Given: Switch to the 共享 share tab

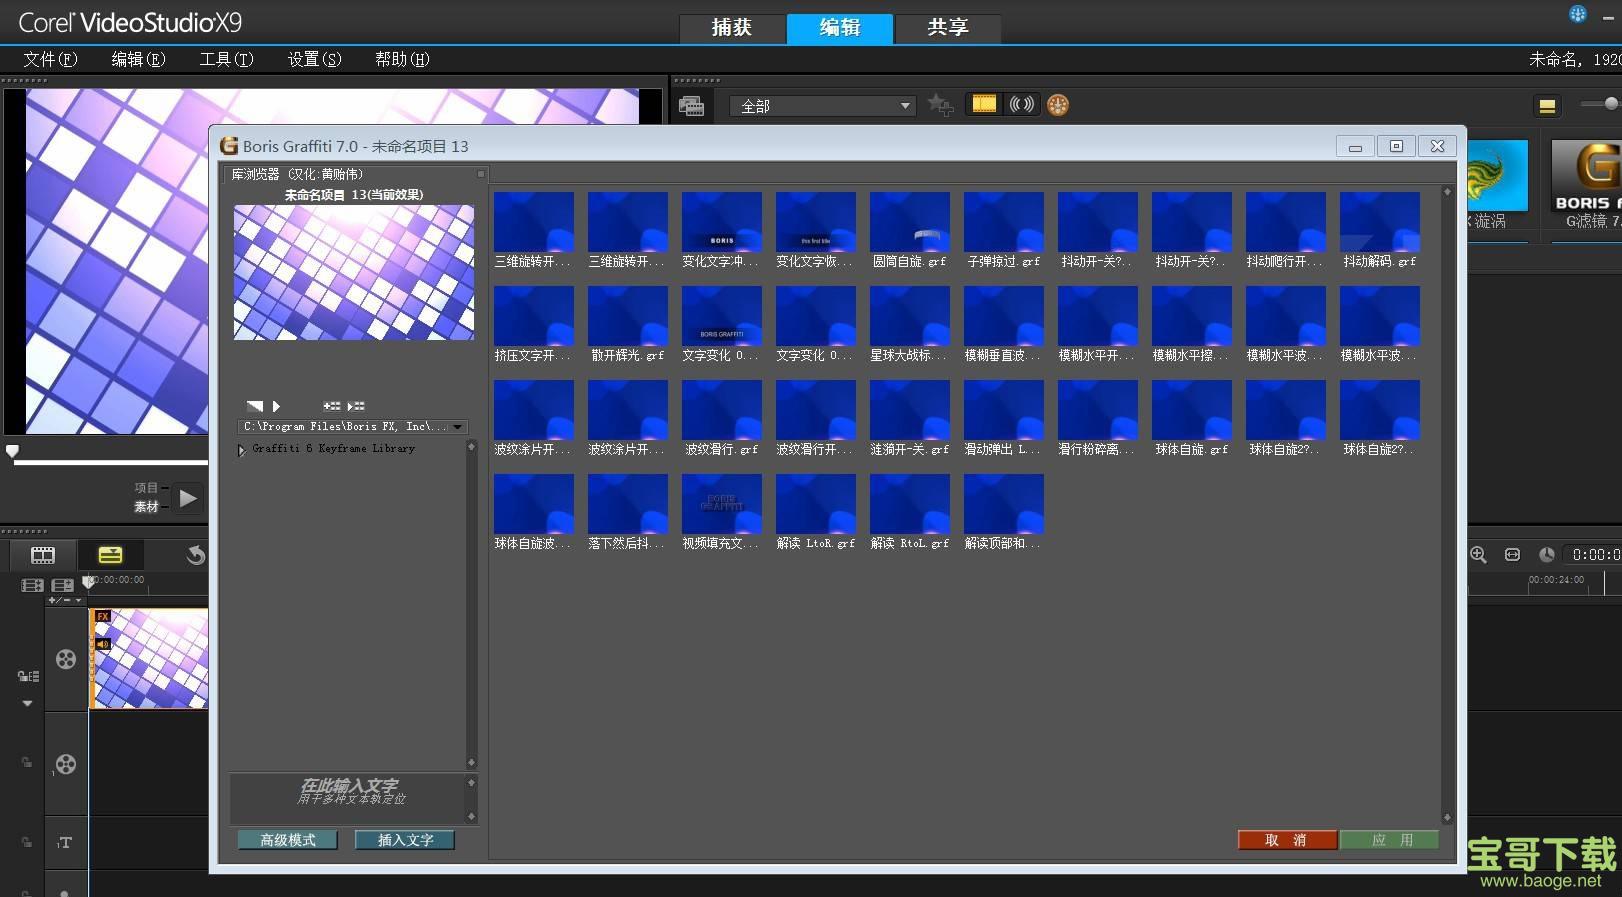Looking at the screenshot, I should 948,28.
